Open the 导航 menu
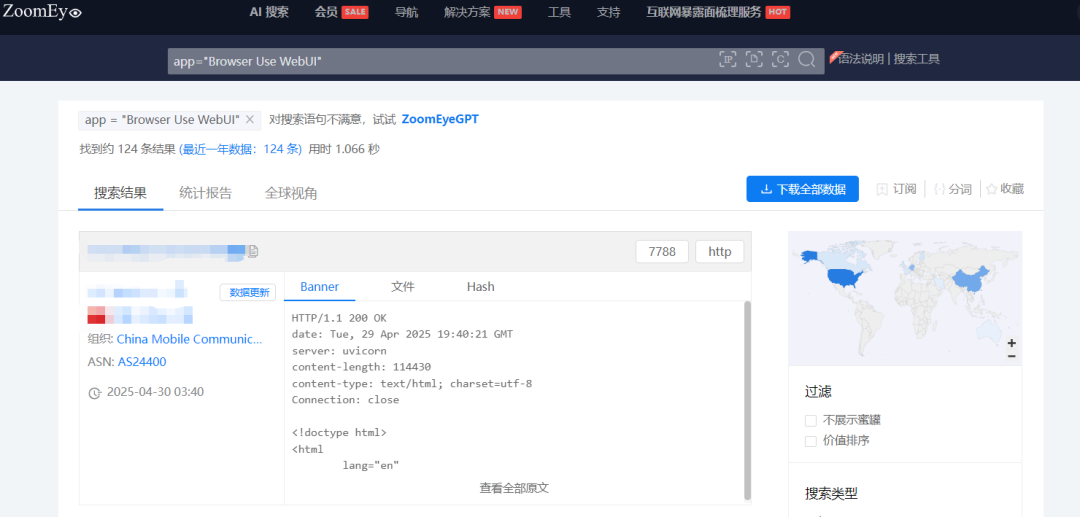The height and width of the screenshot is (517, 1080). tap(406, 12)
